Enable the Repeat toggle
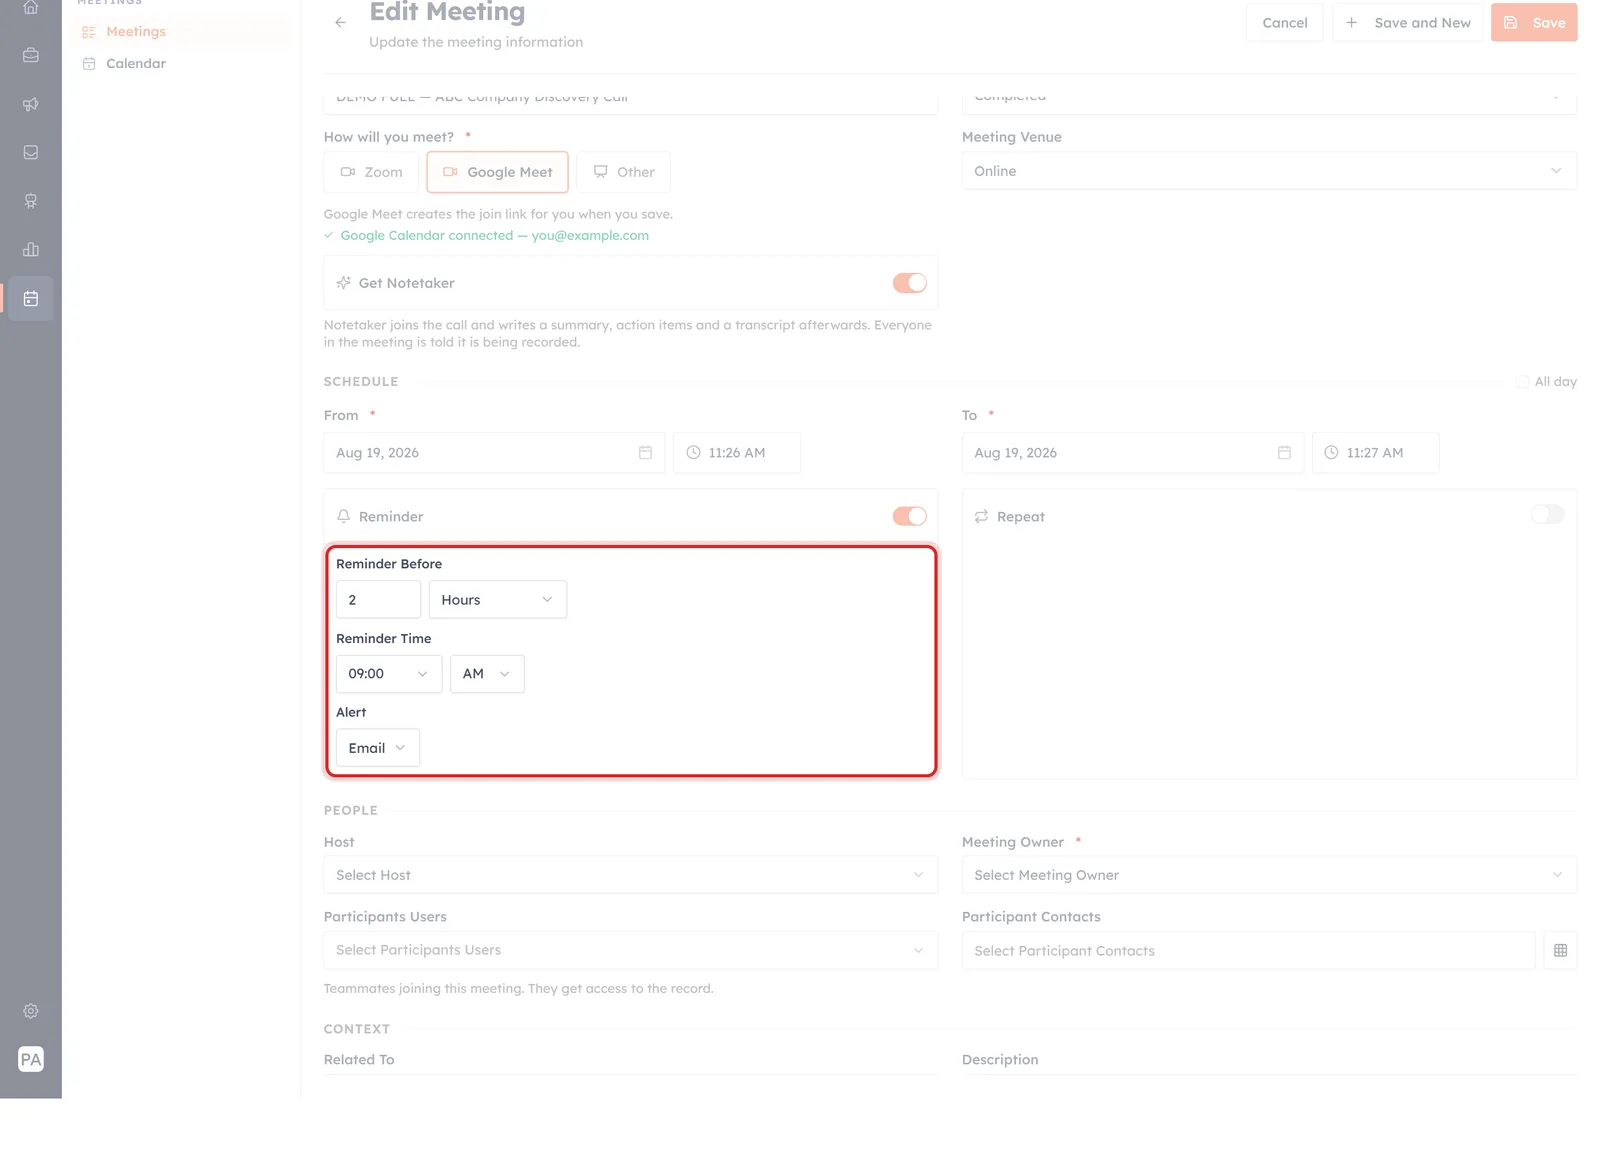The image size is (1600, 1173). tap(1547, 514)
